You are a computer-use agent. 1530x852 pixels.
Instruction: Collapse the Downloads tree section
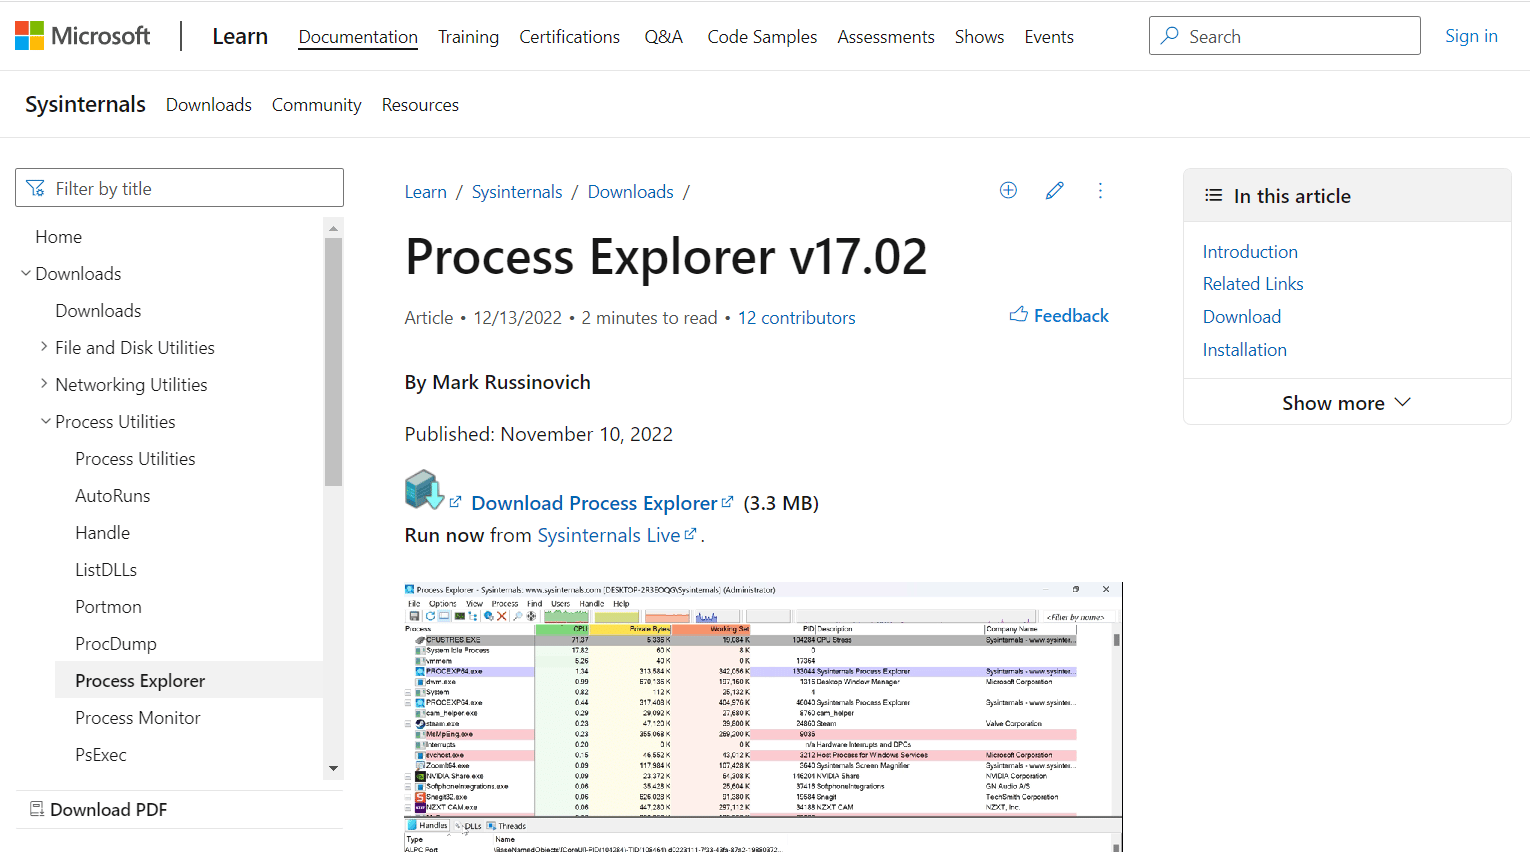26,273
